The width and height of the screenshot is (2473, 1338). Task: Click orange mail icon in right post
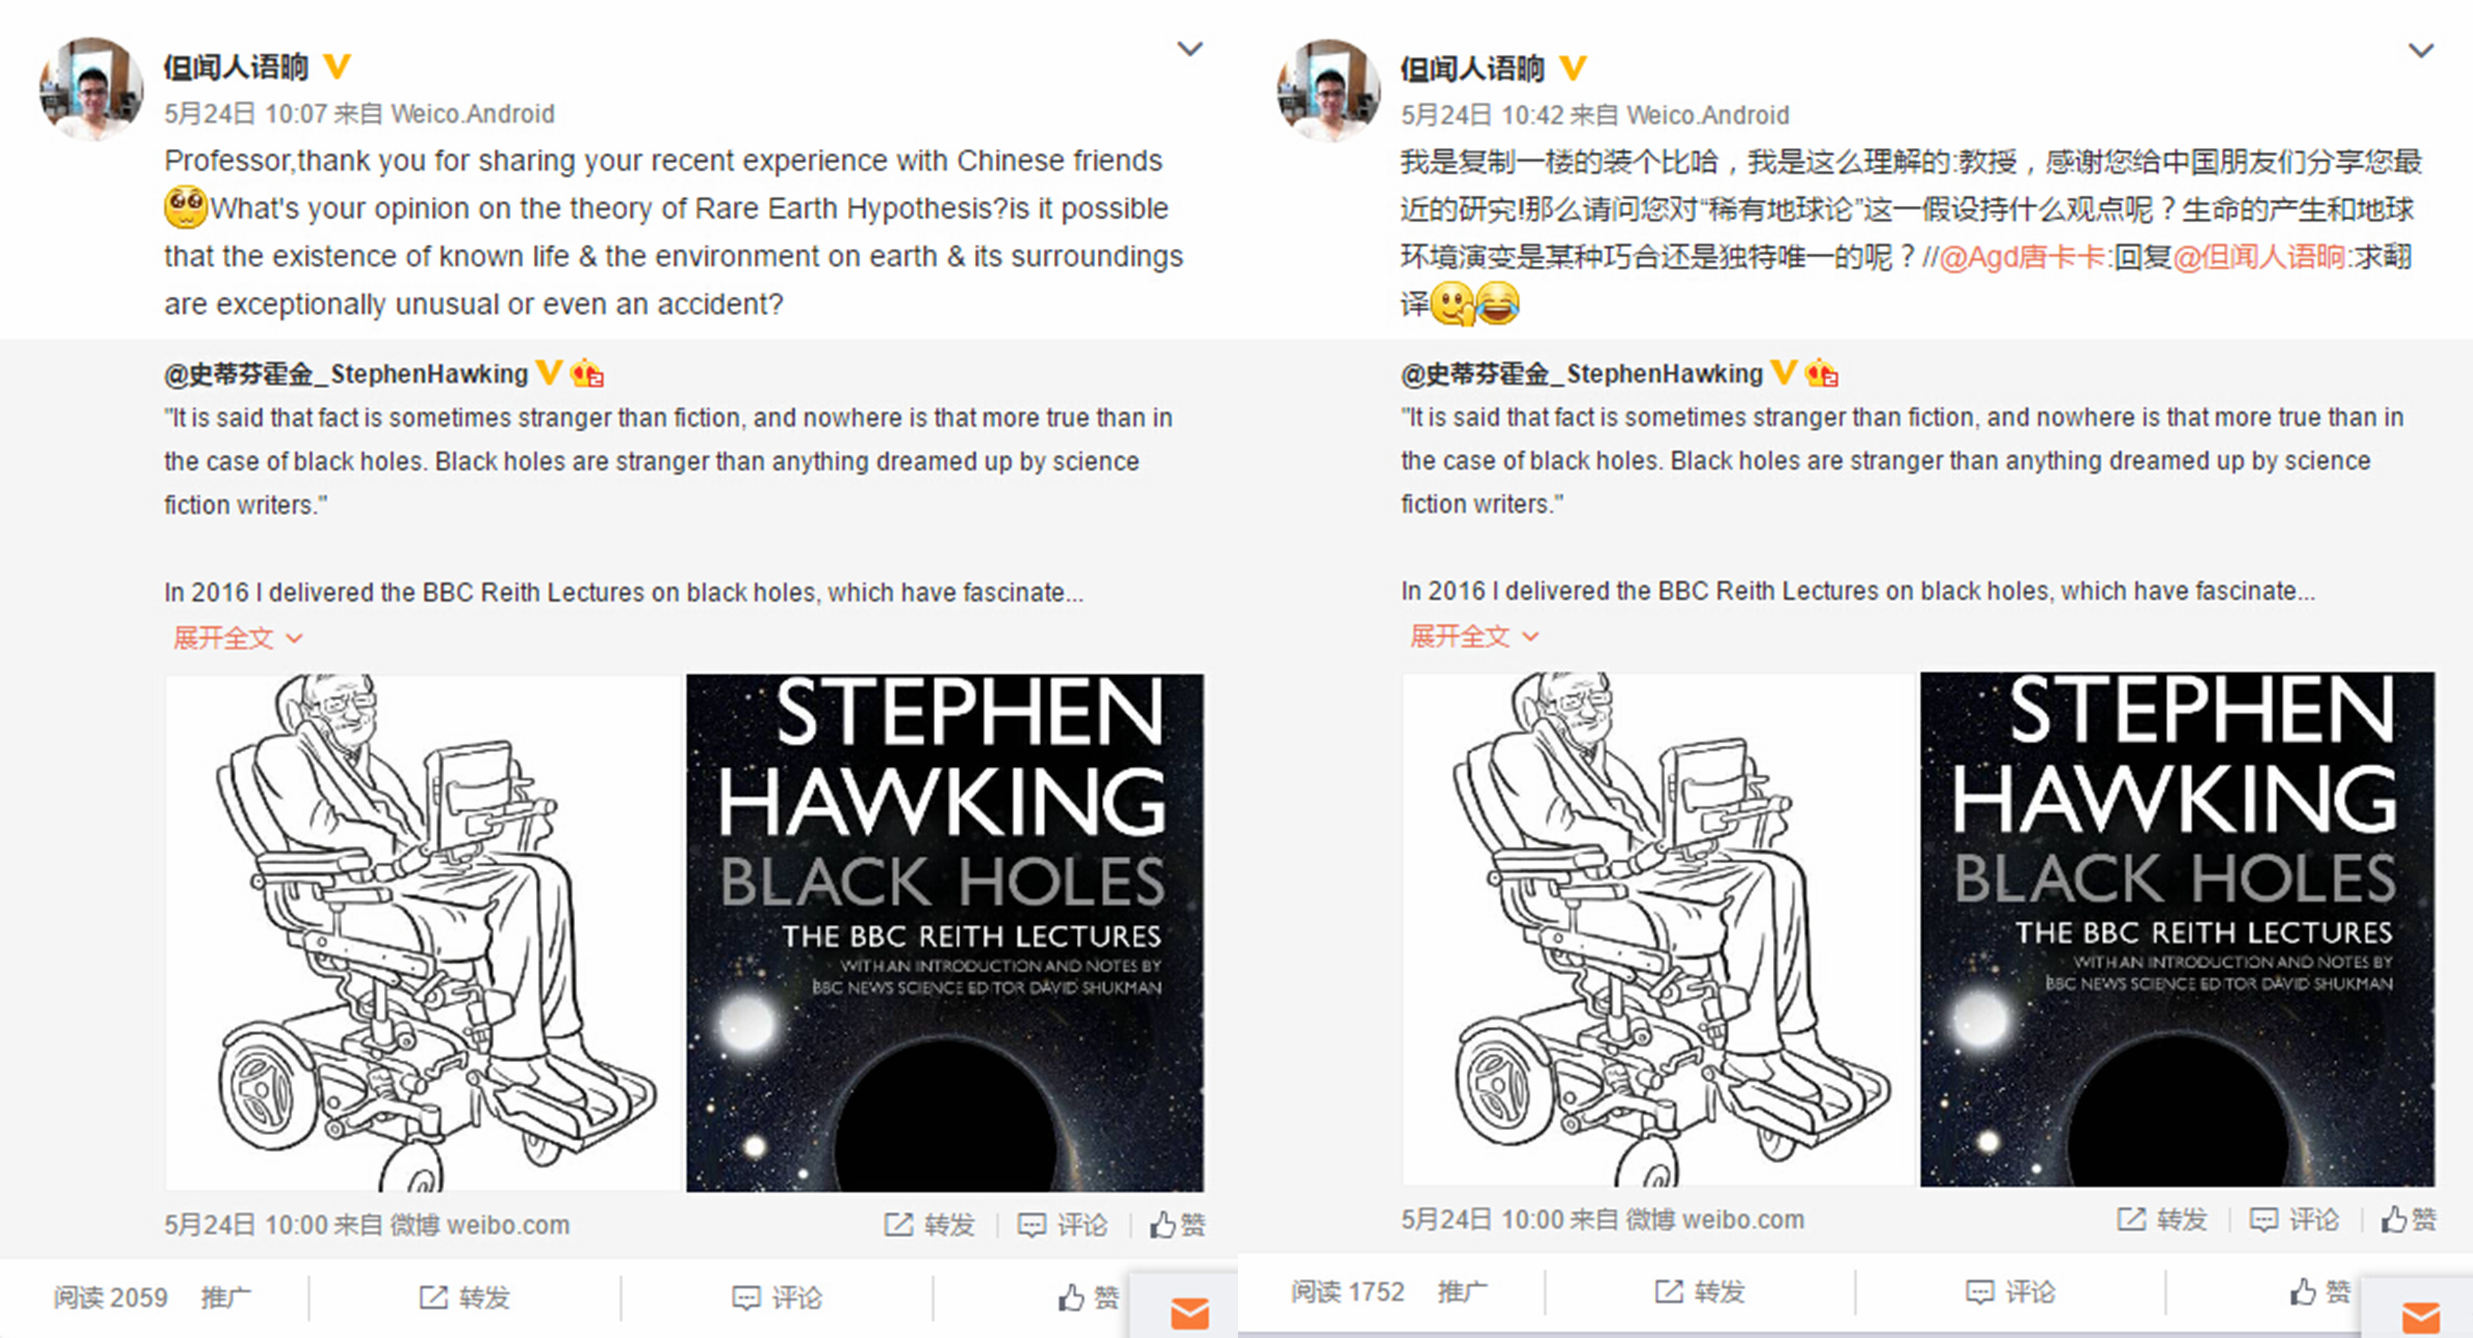click(2420, 1316)
